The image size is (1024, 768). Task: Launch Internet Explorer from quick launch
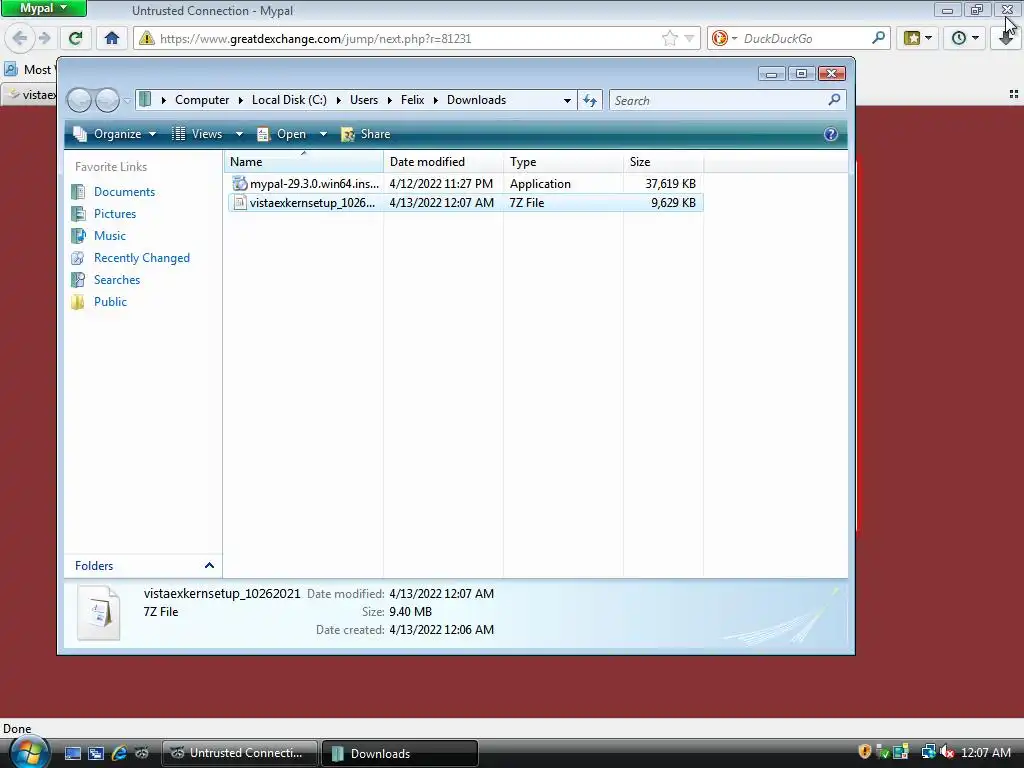pyautogui.click(x=119, y=753)
